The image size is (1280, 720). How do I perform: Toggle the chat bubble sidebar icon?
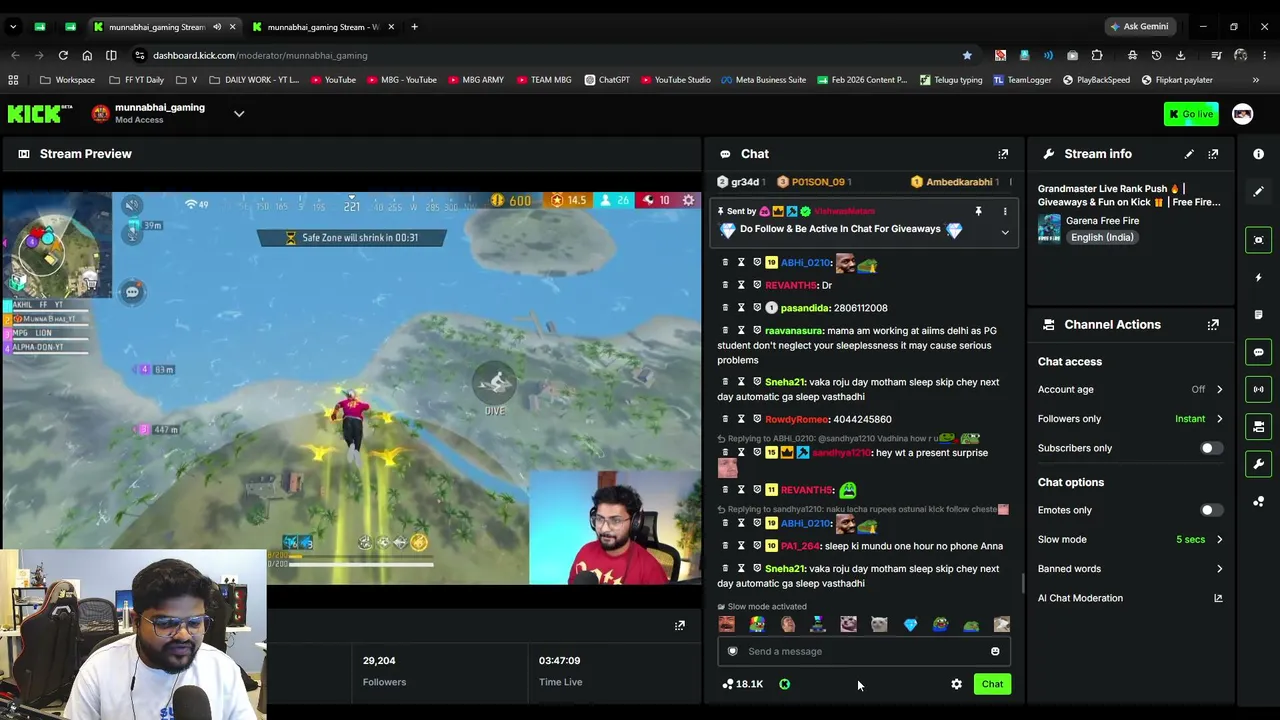click(x=1258, y=352)
